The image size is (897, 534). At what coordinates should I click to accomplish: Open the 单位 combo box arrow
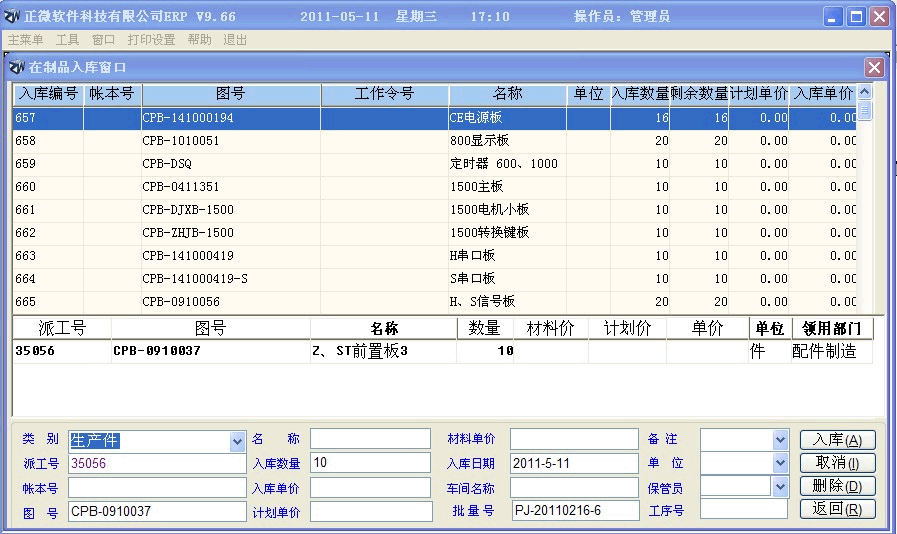click(x=780, y=463)
